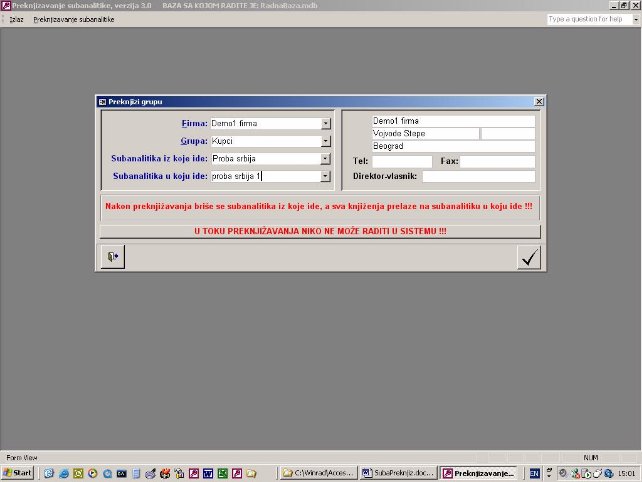Open the folder icon in quick launch

click(x=252, y=473)
